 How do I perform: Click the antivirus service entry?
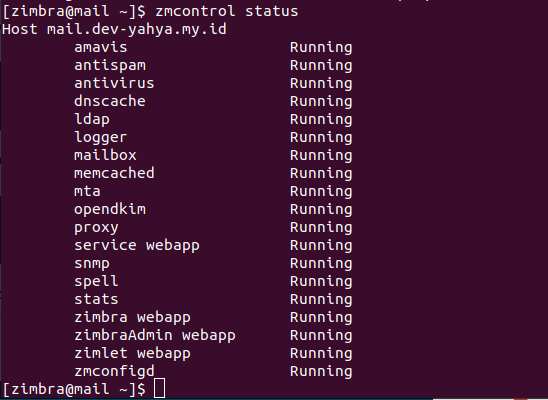click(114, 83)
